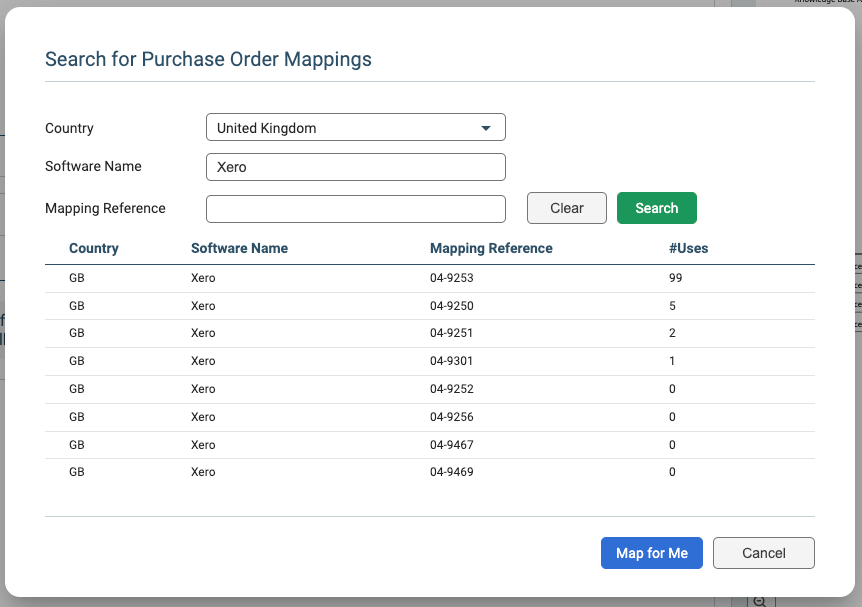The image size is (862, 607).
Task: Sort results by Mapping Reference header
Action: (491, 248)
